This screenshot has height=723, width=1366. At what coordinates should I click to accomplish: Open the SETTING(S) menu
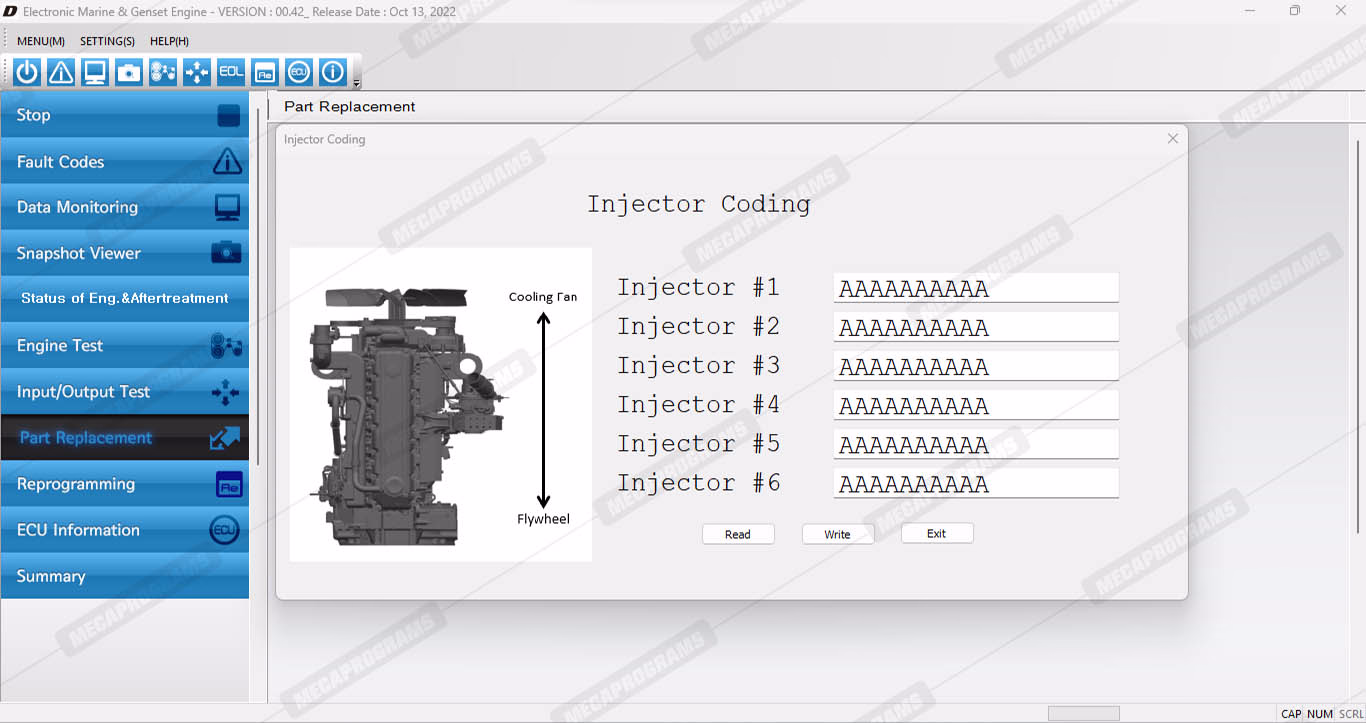click(x=107, y=41)
